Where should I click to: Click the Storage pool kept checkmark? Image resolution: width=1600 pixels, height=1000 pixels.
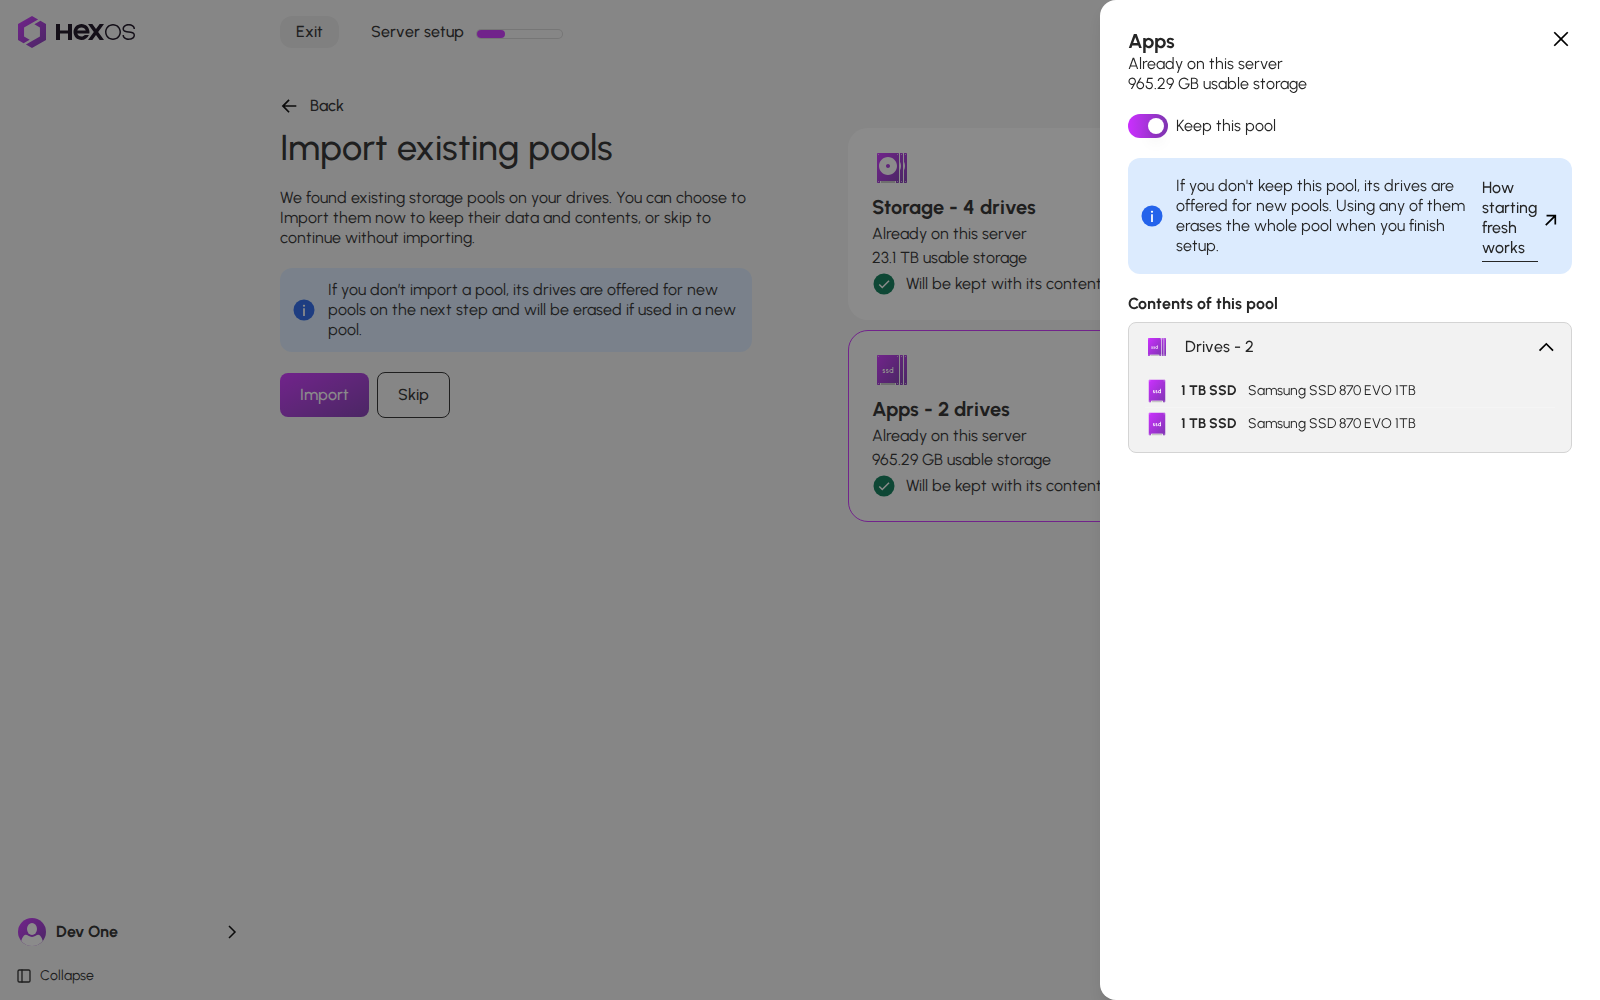tap(884, 284)
